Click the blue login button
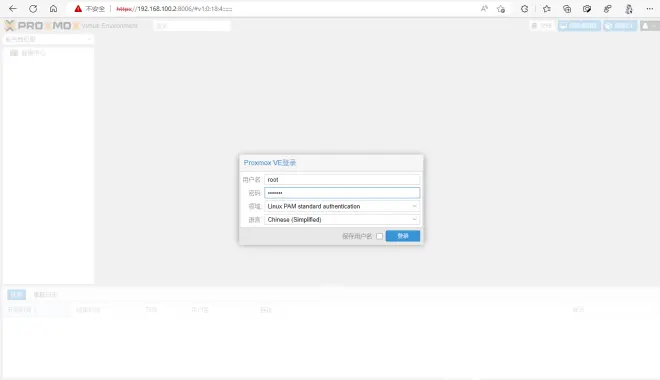 [403, 236]
